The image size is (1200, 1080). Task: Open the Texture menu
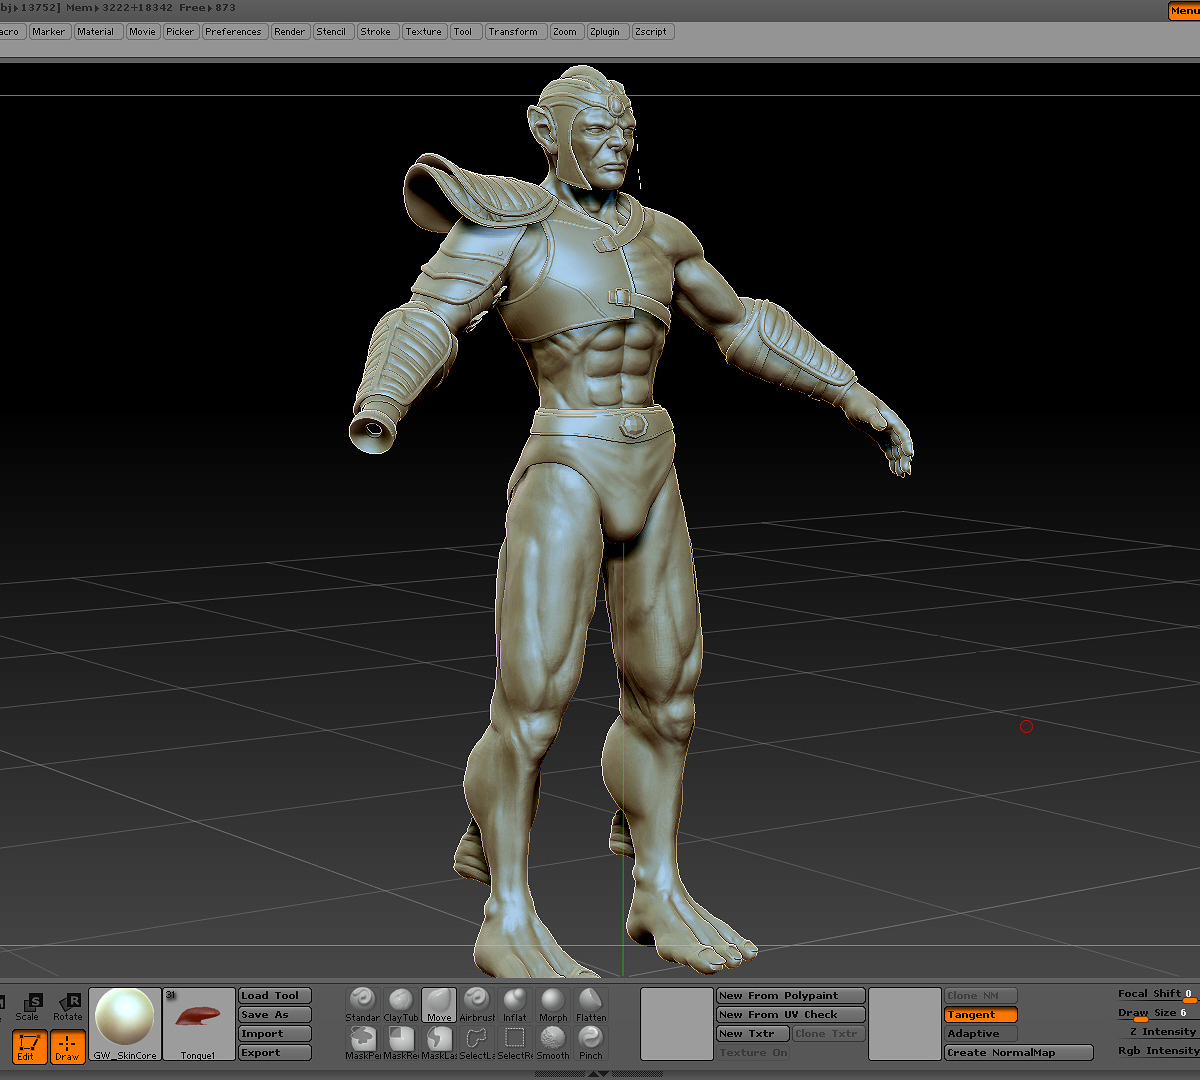pyautogui.click(x=423, y=32)
